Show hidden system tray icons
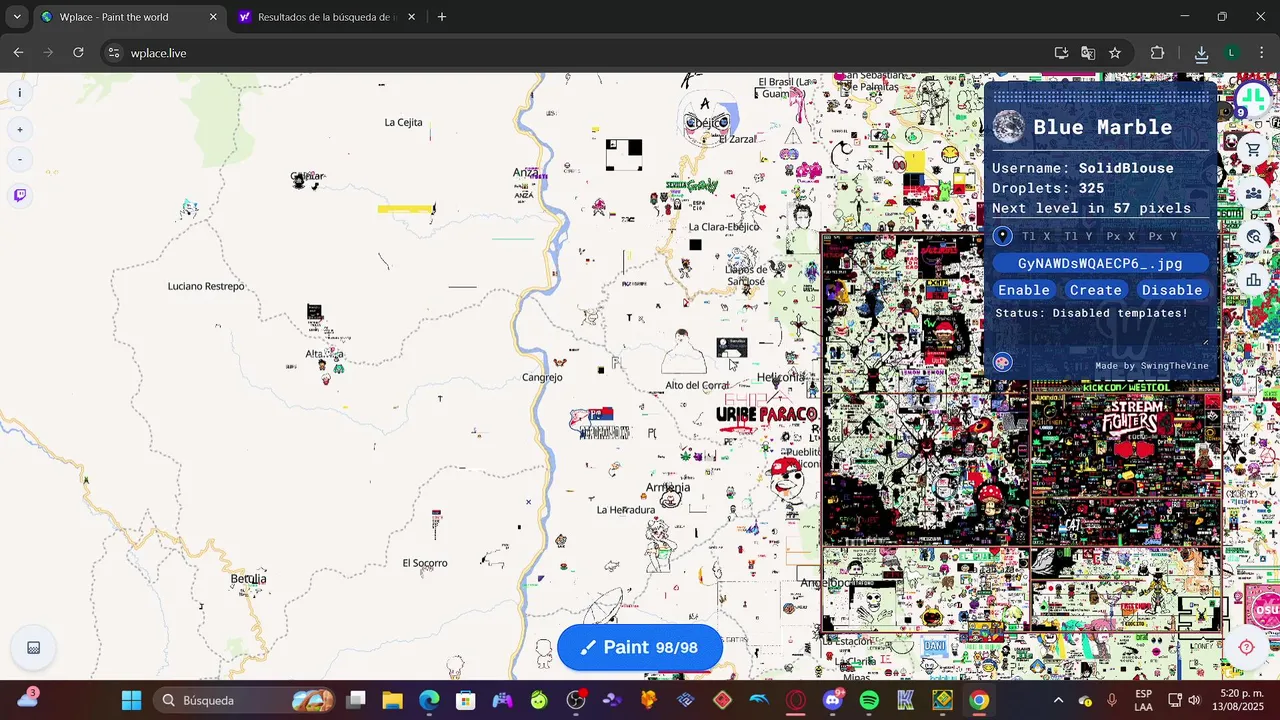Viewport: 1280px width, 720px height. pos(1058,700)
